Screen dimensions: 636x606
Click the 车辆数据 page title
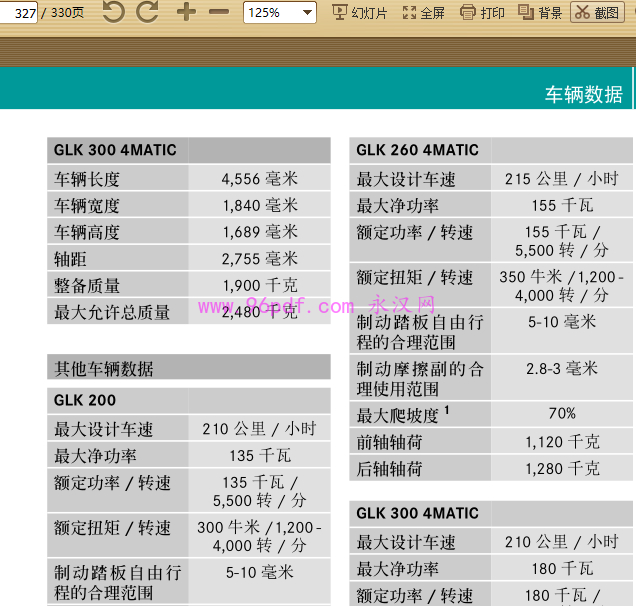pyautogui.click(x=583, y=95)
